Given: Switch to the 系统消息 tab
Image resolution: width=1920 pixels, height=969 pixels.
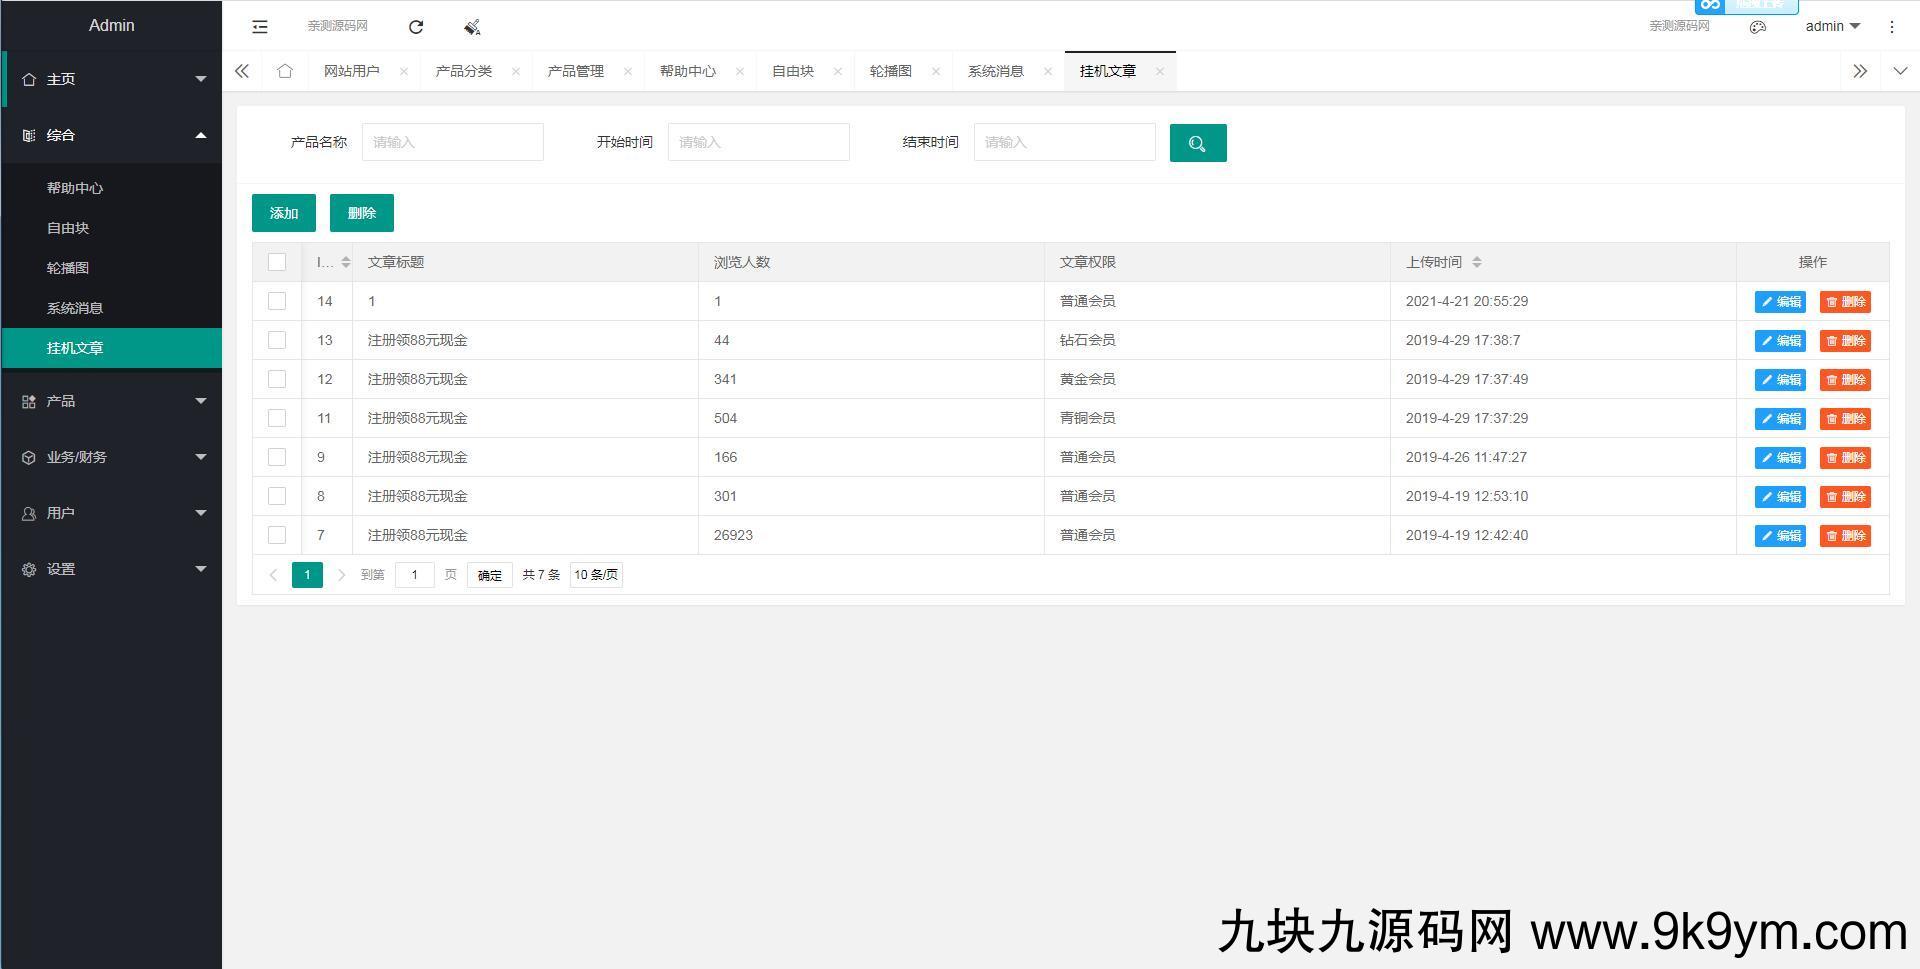Looking at the screenshot, I should click(x=996, y=71).
